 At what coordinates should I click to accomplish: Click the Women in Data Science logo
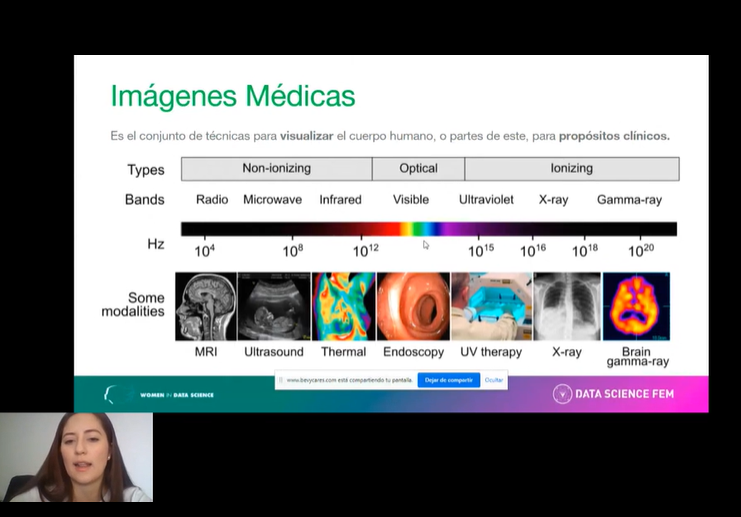(159, 394)
